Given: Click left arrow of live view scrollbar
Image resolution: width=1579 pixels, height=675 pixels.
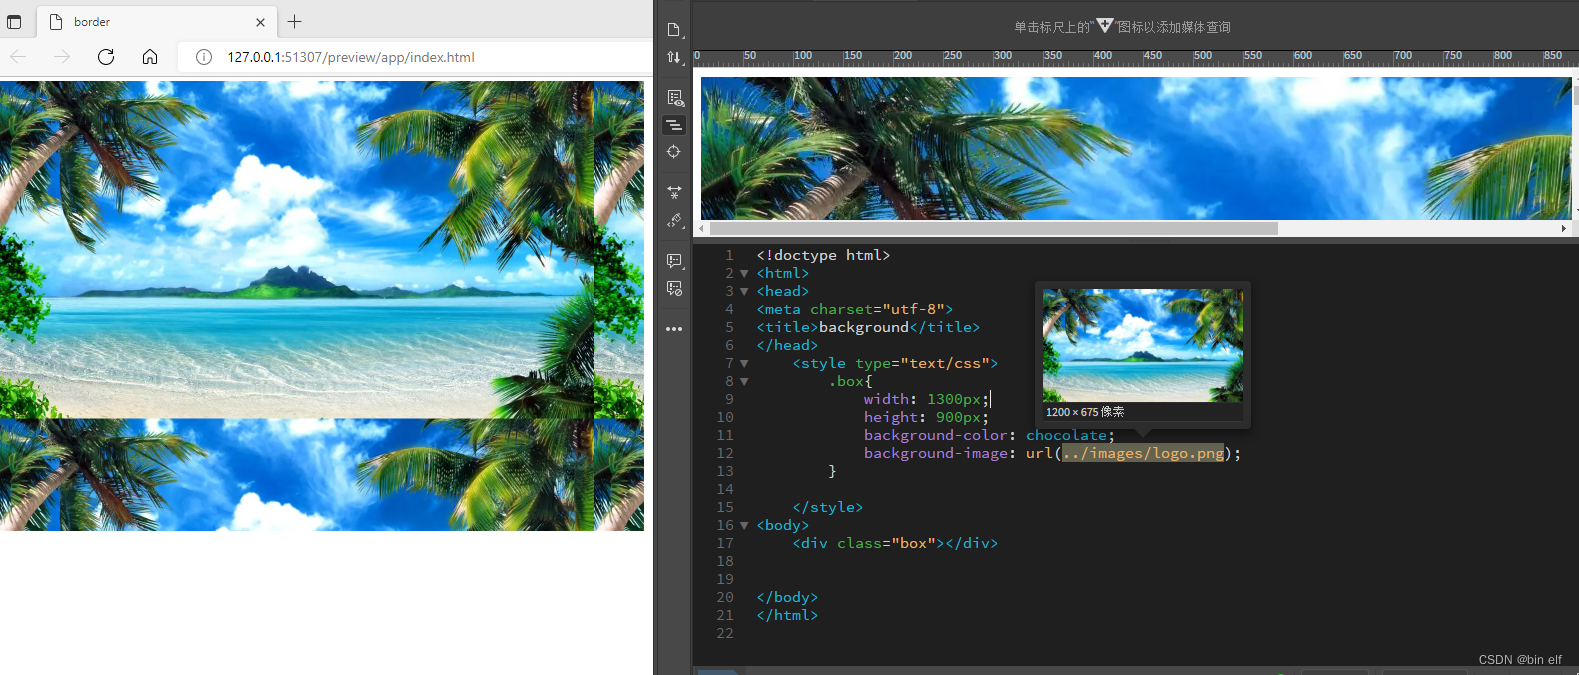Looking at the screenshot, I should tap(702, 229).
